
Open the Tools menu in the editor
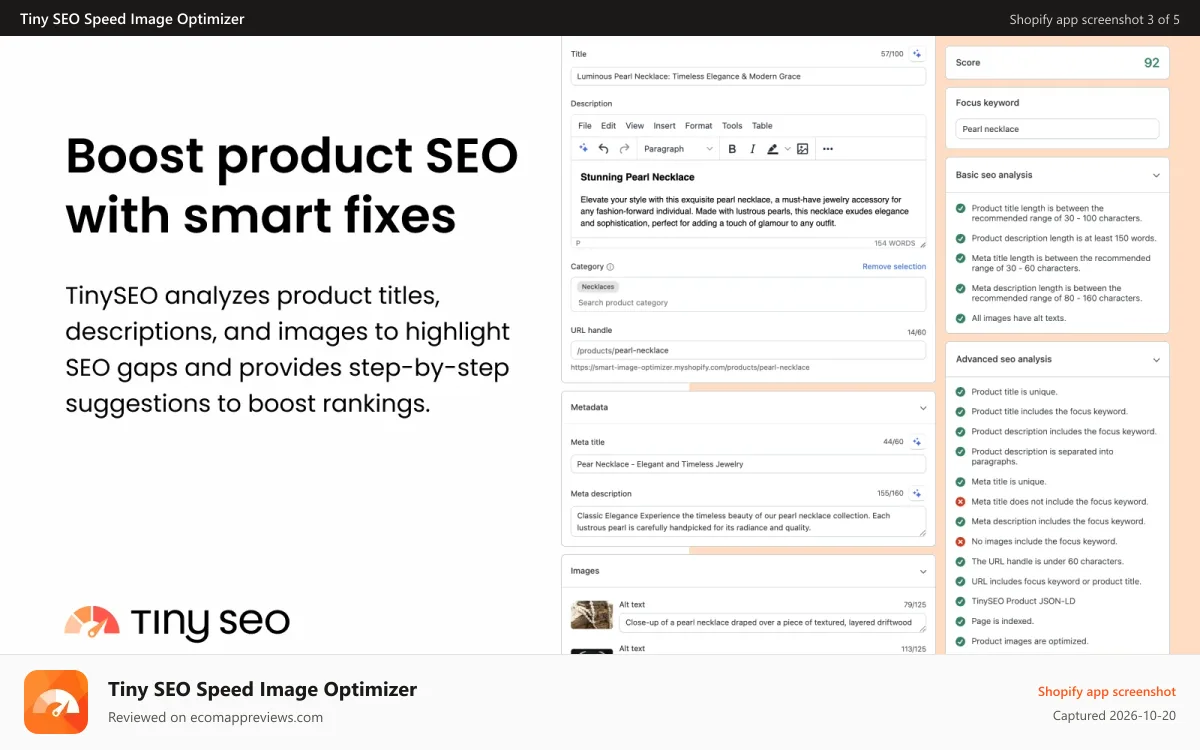tap(732, 126)
